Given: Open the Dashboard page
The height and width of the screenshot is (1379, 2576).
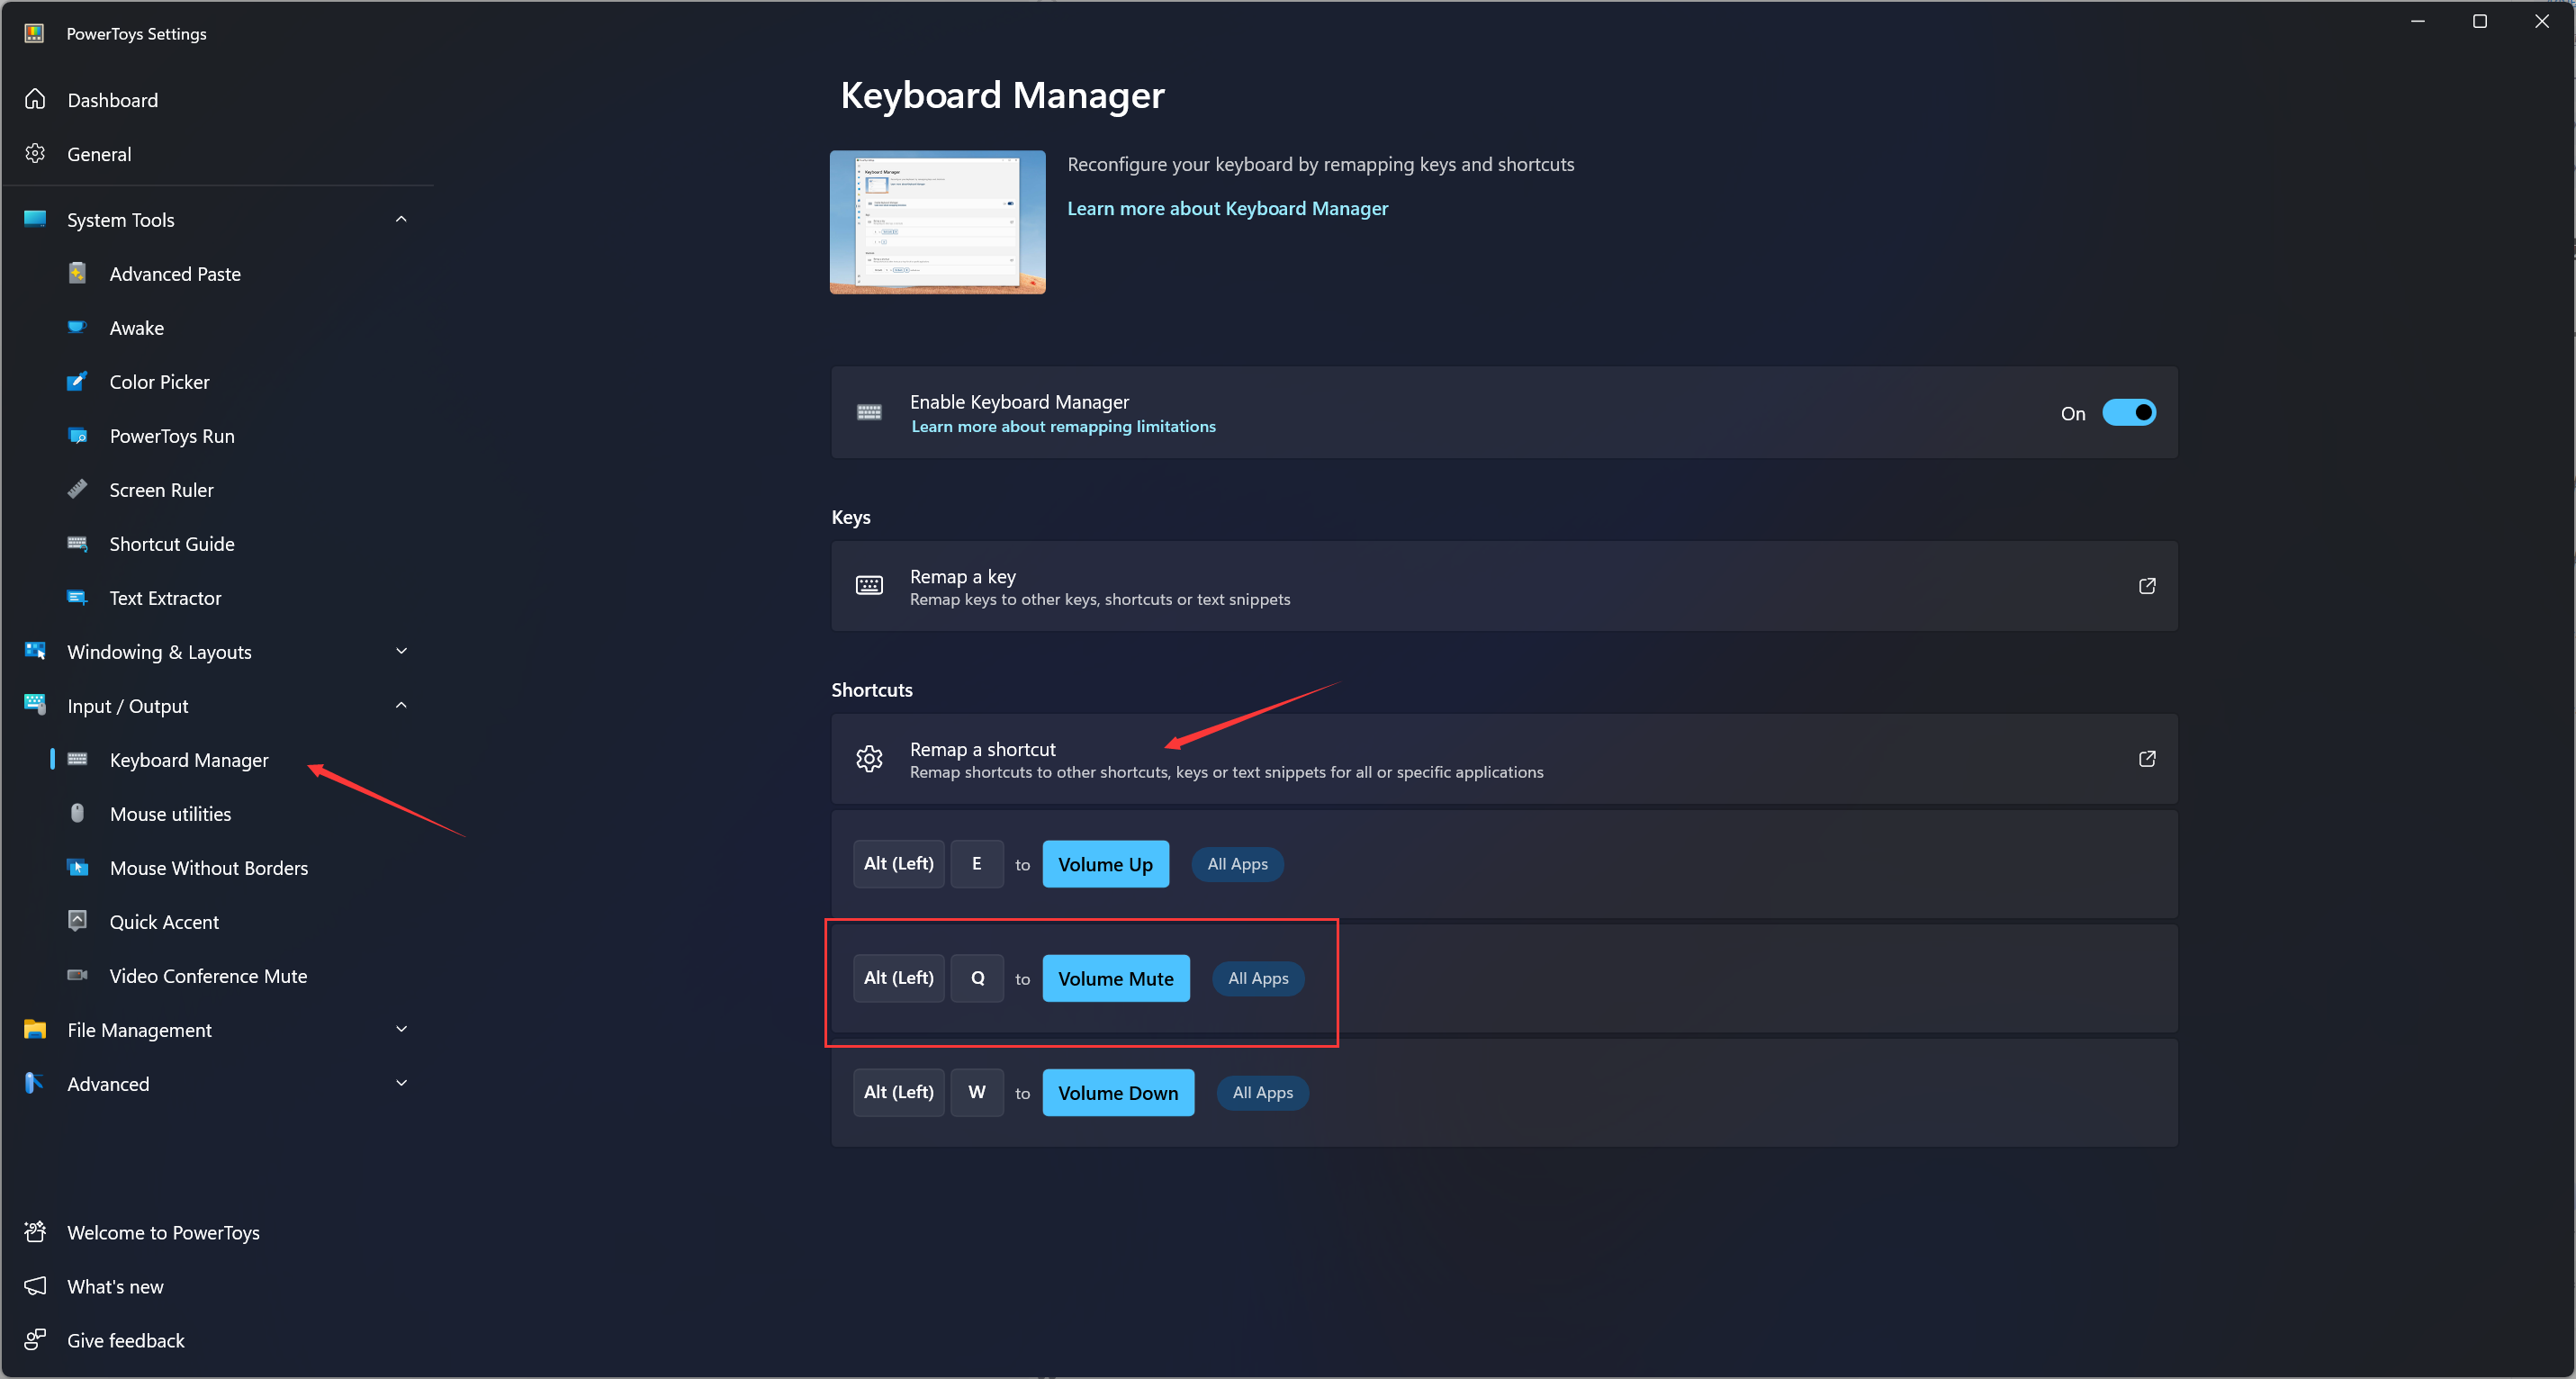Looking at the screenshot, I should (112, 100).
